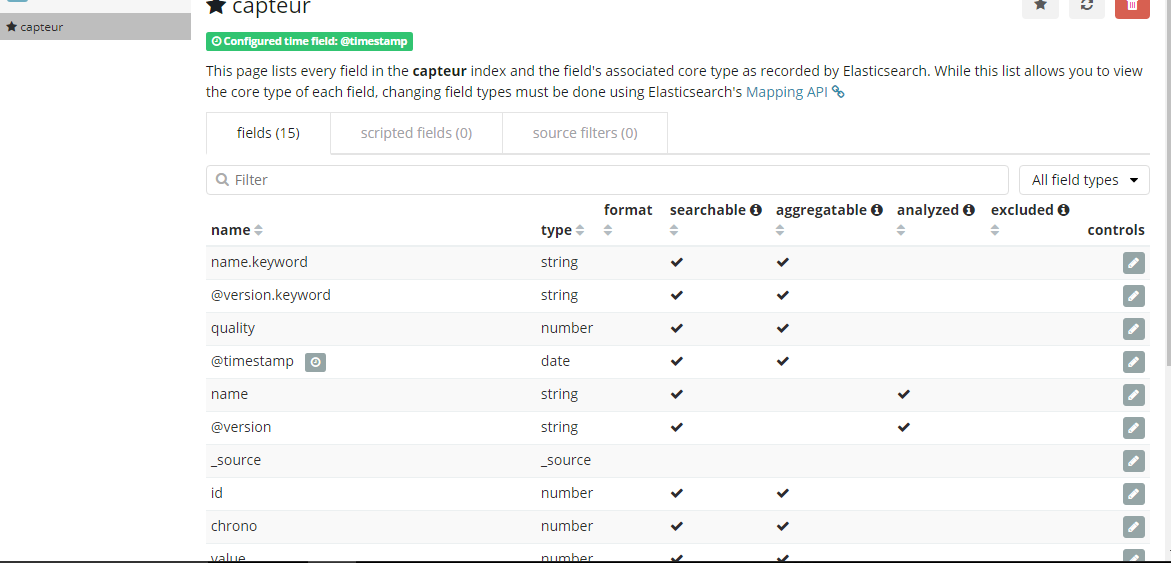Viewport: 1171px width, 563px height.
Task: Edit the name.keyword field pencil icon
Action: coord(1133,263)
